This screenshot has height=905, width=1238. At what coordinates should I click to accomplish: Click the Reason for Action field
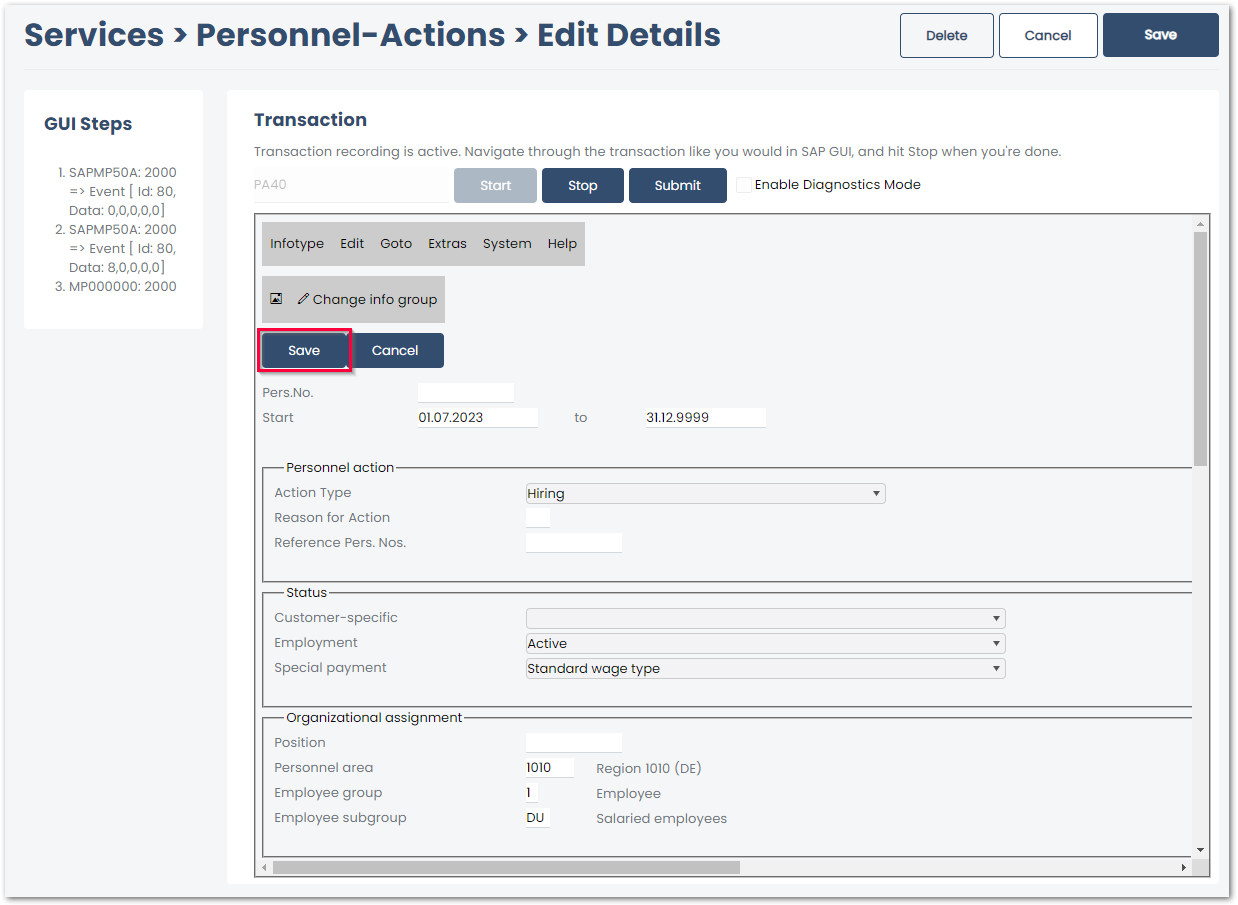point(538,518)
